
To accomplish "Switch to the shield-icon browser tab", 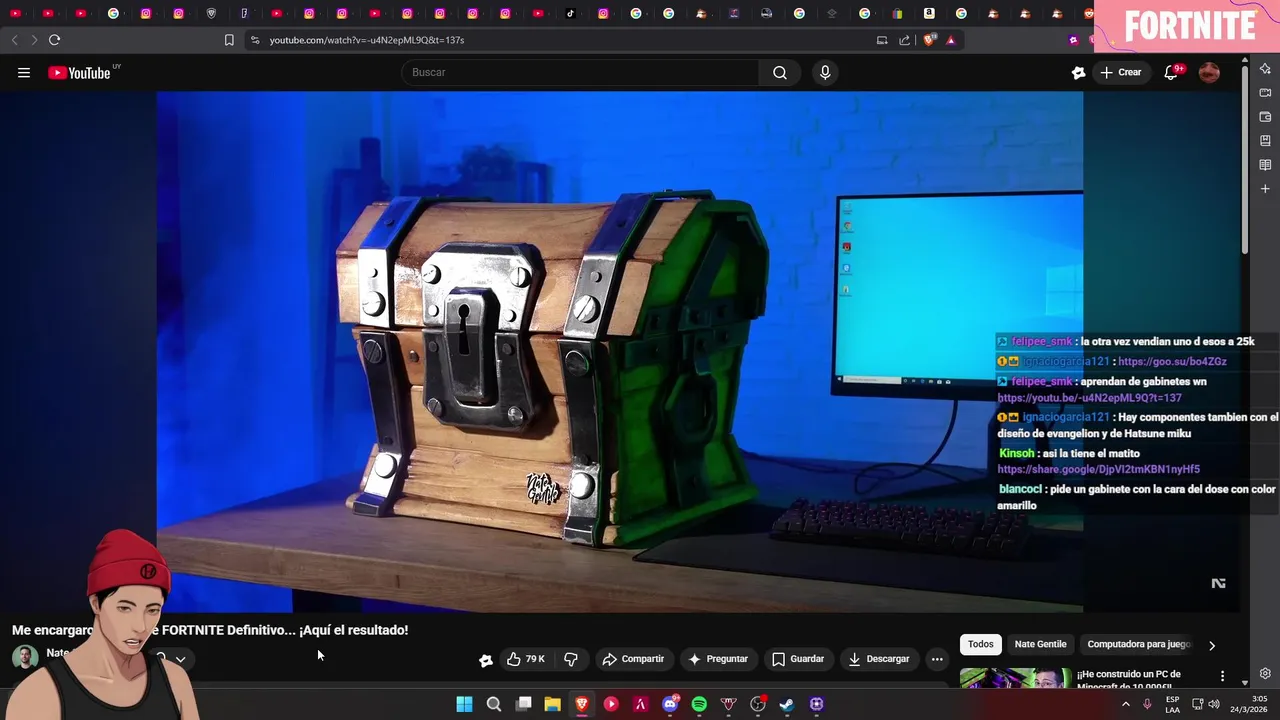I will [x=211, y=13].
